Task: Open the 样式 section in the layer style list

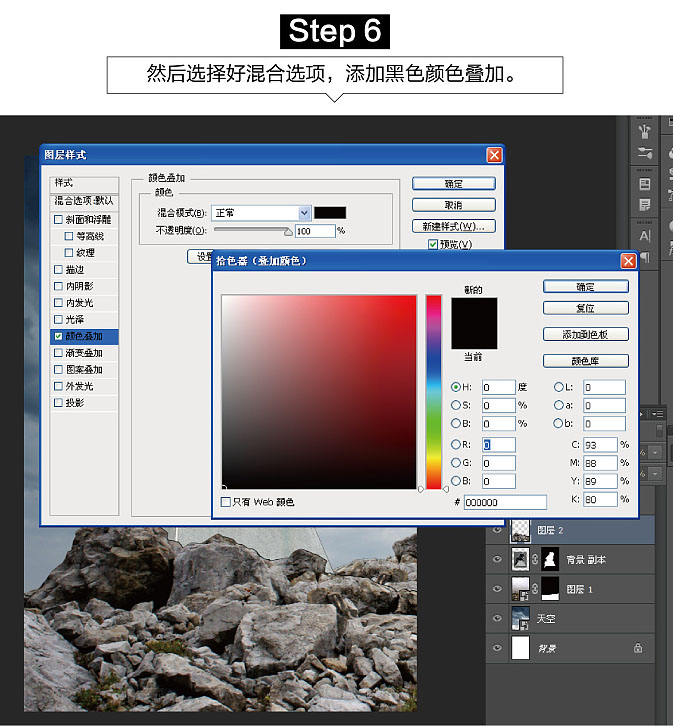Action: tap(84, 183)
